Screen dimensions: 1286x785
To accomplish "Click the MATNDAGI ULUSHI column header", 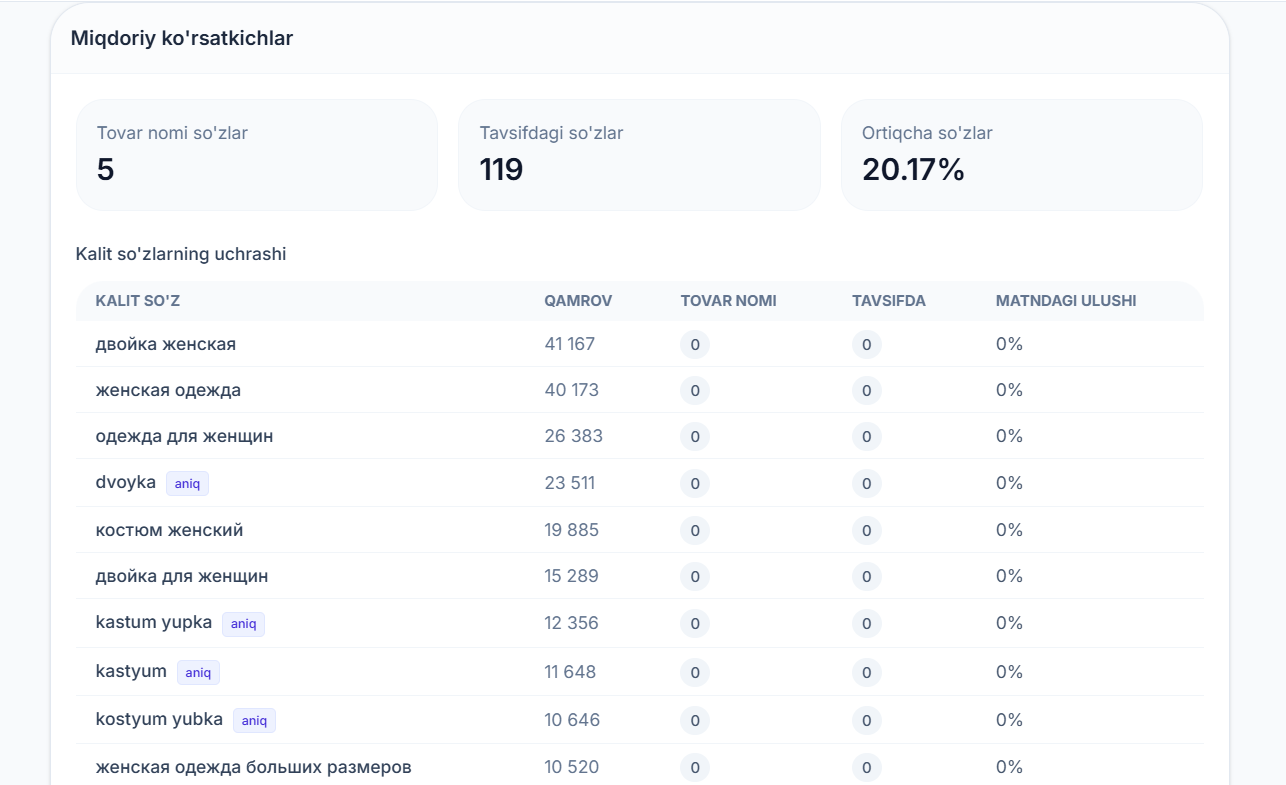I will coord(1066,301).
